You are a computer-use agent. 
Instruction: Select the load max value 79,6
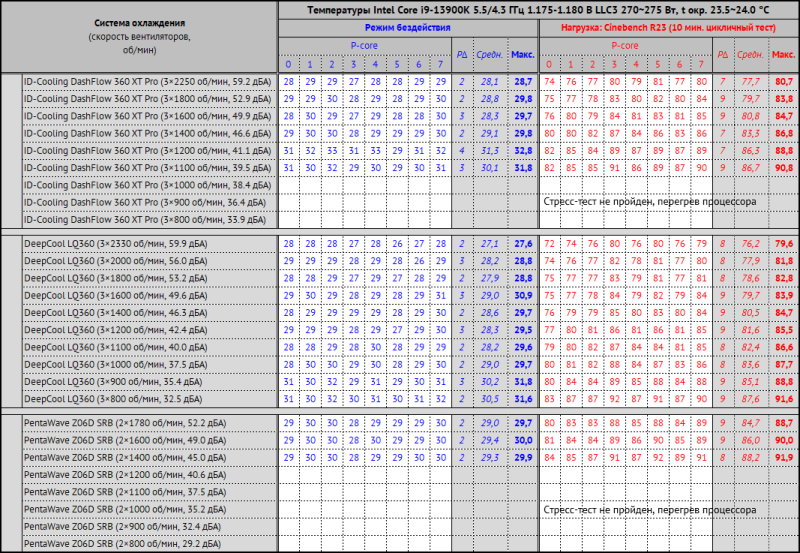tap(783, 243)
